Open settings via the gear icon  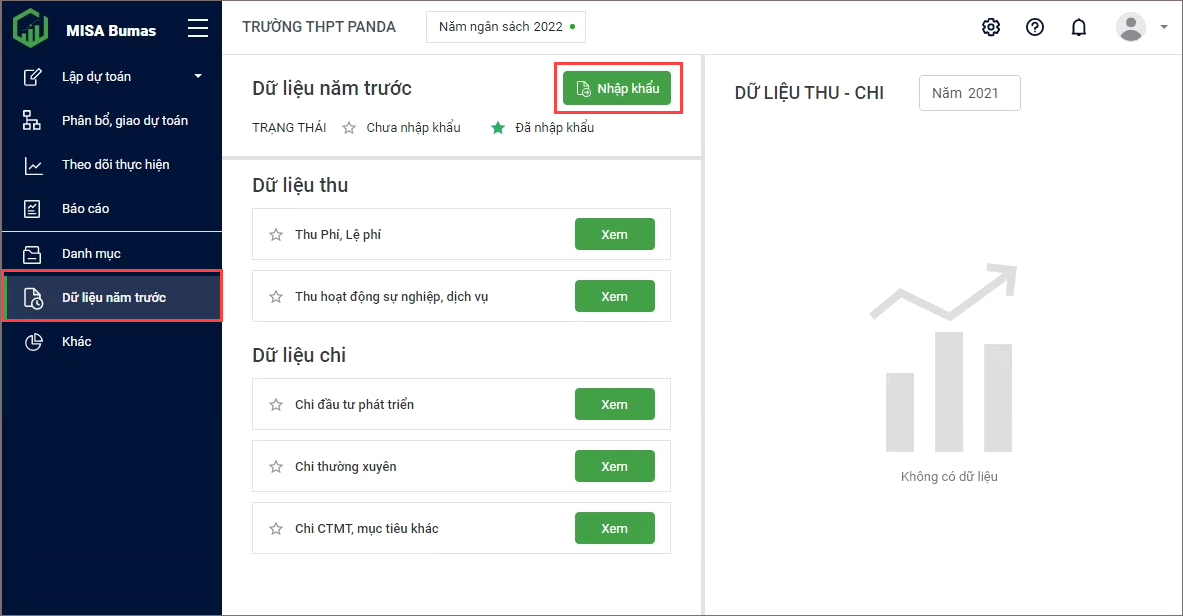[x=991, y=27]
